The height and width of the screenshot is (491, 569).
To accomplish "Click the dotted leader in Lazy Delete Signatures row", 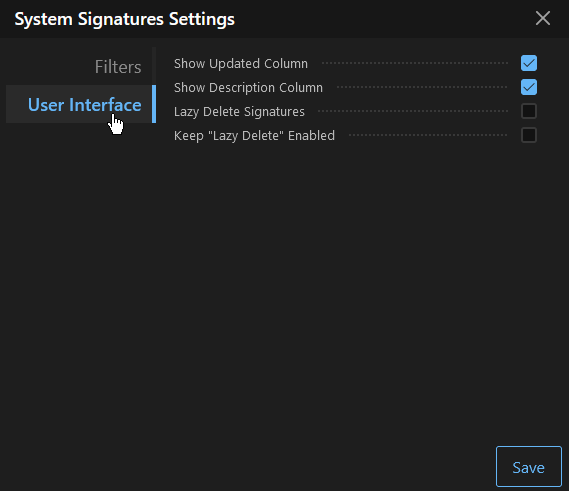I will (413, 111).
